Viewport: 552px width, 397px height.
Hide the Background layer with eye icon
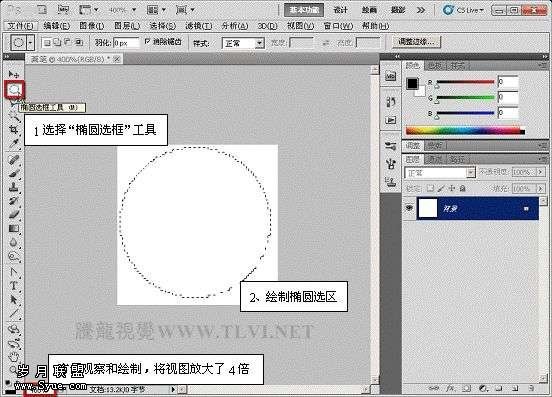(409, 208)
